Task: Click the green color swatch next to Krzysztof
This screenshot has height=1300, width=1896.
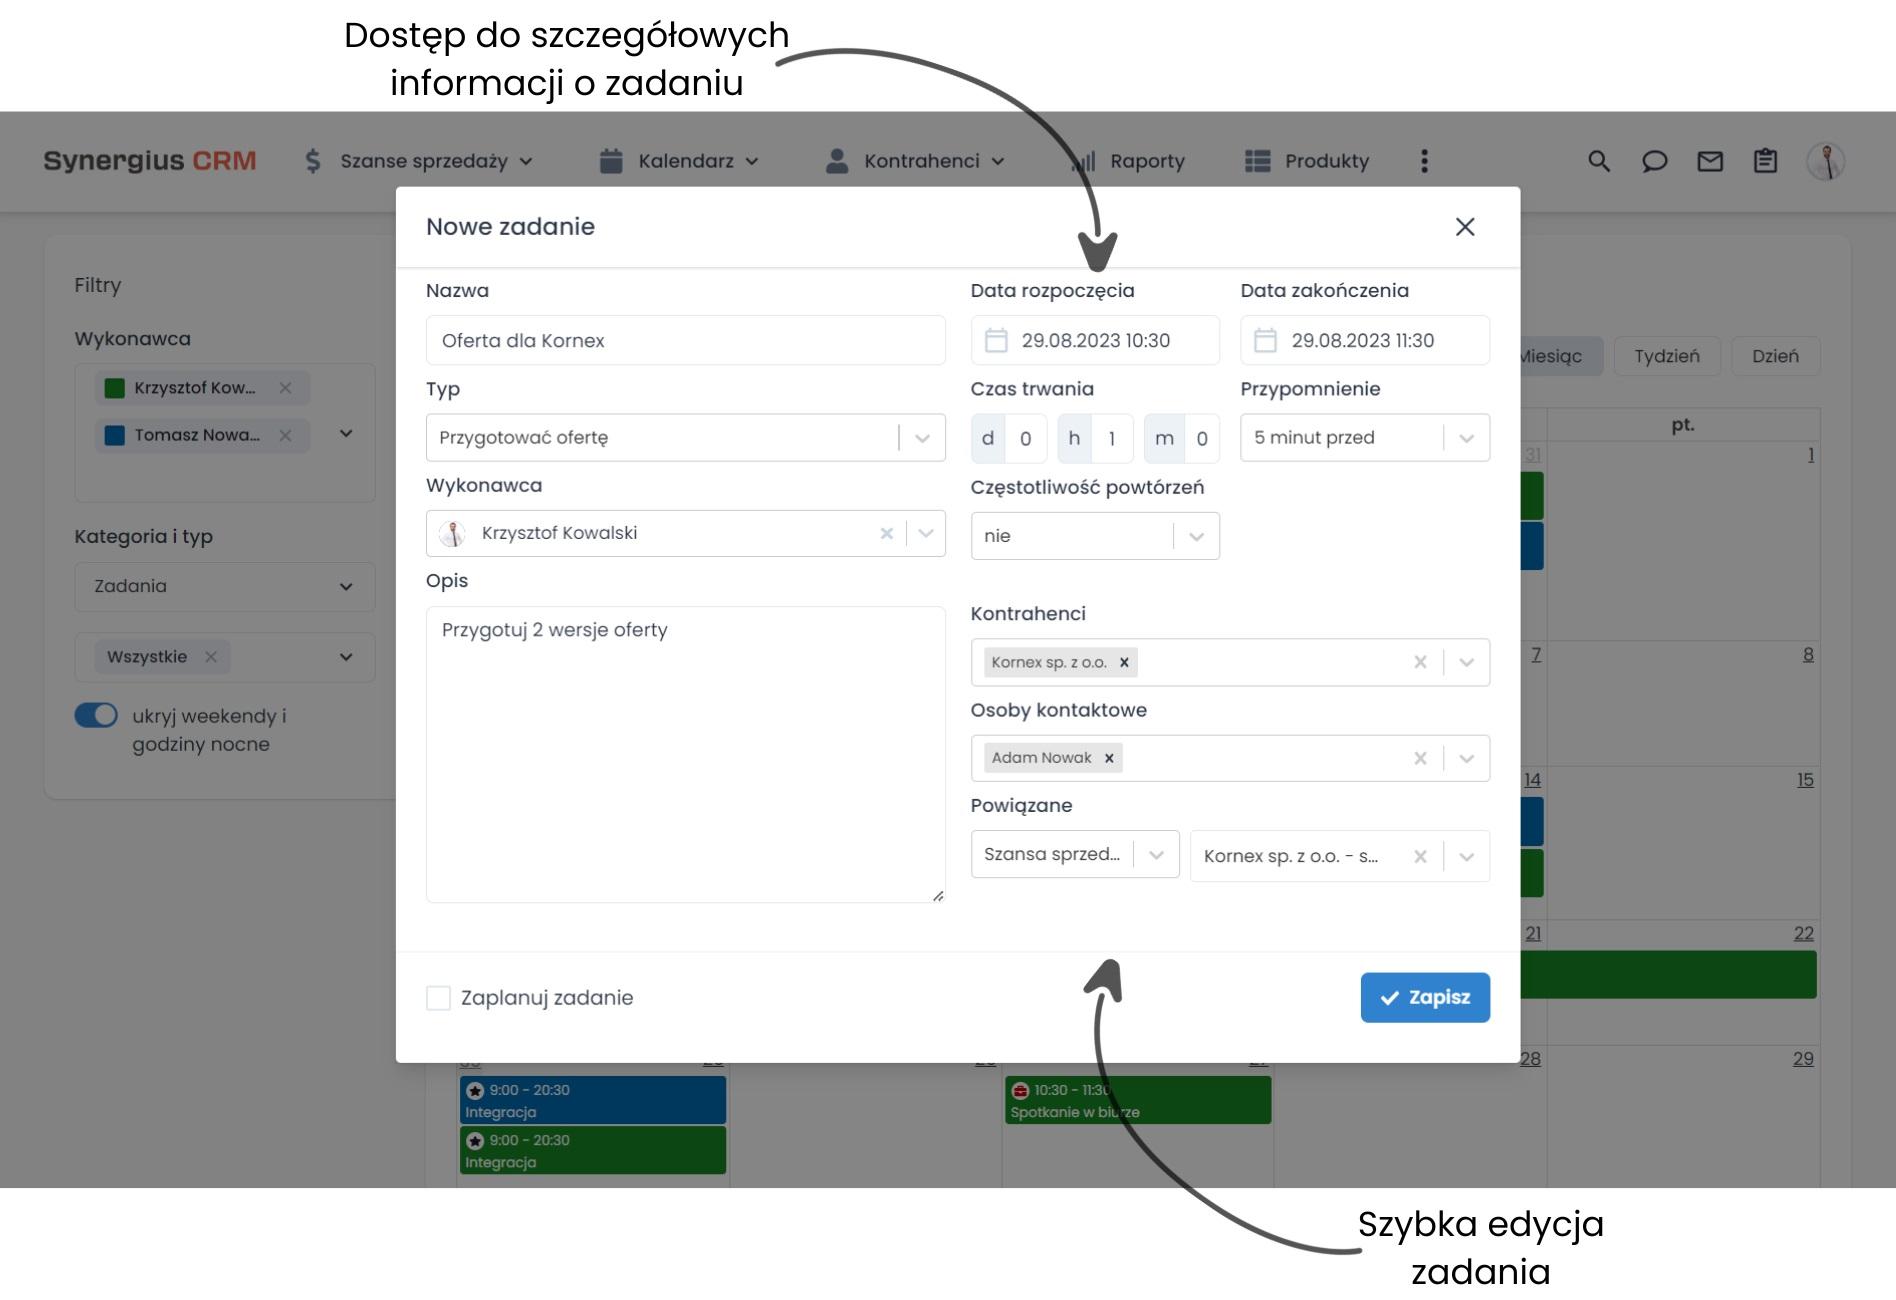Action: click(113, 388)
